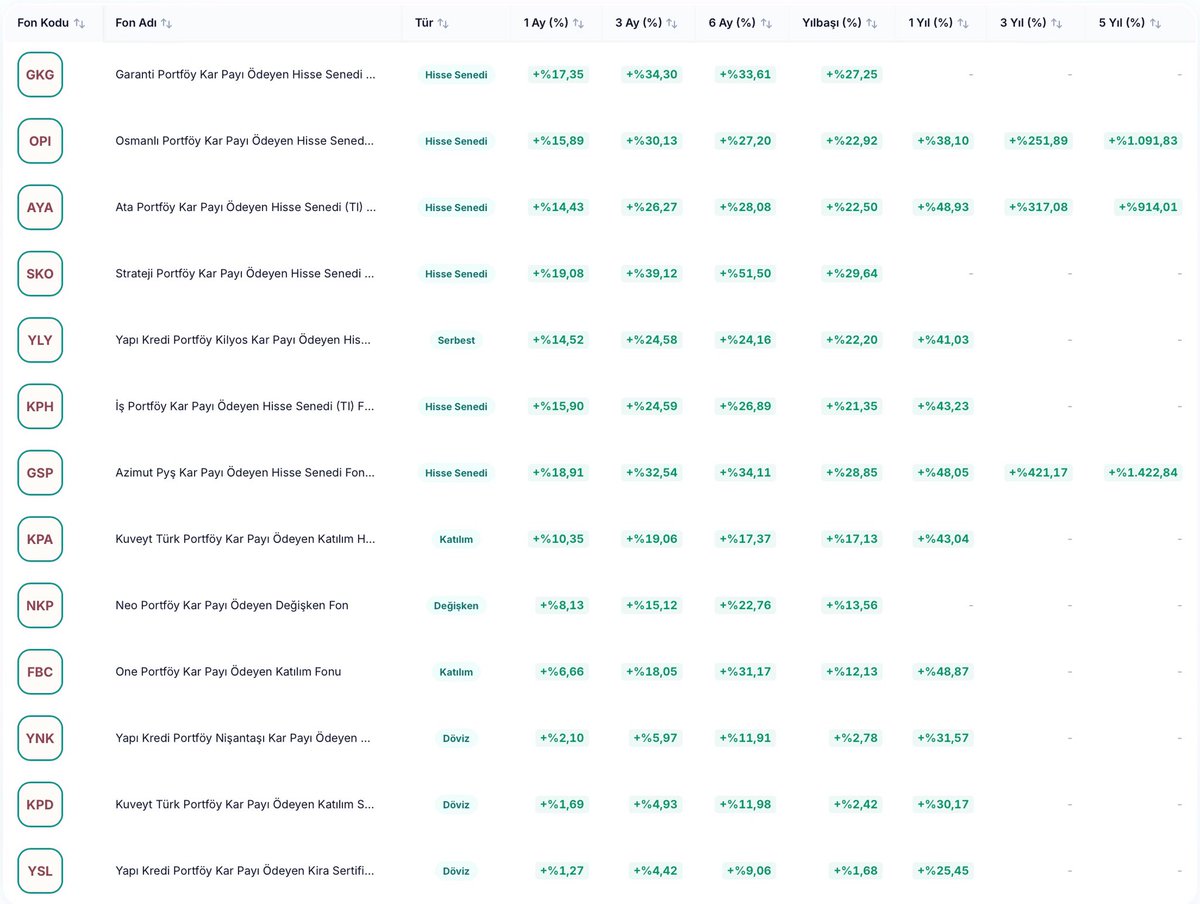Image resolution: width=1200 pixels, height=904 pixels.
Task: Click the 5 Yıl (%) column header label
Action: coord(1122,23)
